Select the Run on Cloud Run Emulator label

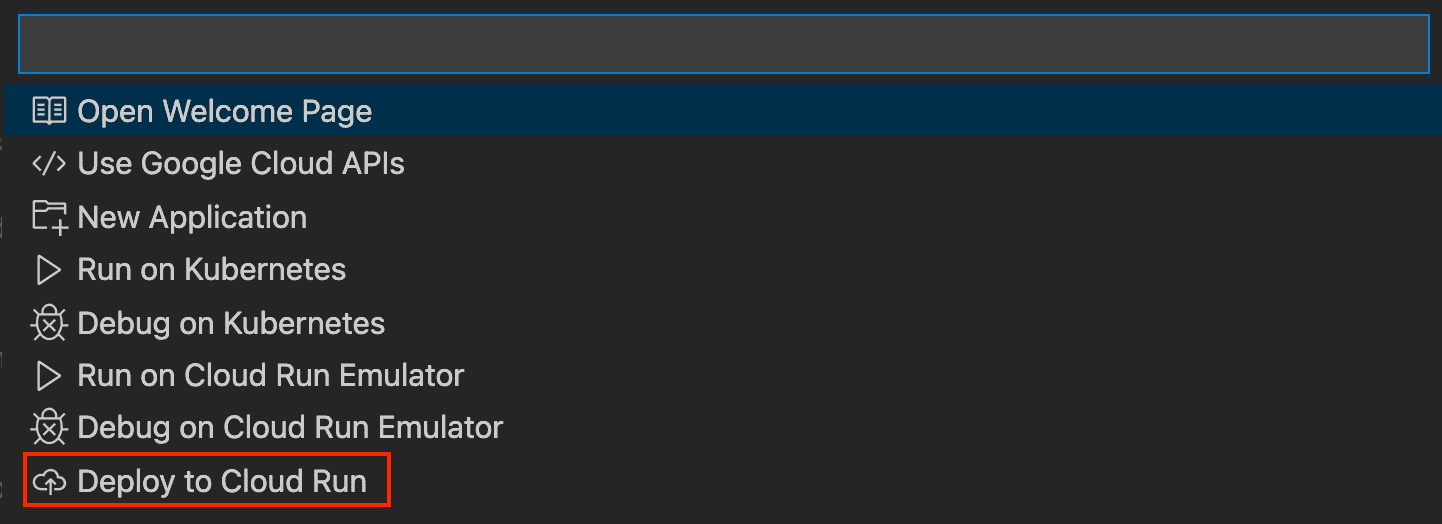(271, 376)
